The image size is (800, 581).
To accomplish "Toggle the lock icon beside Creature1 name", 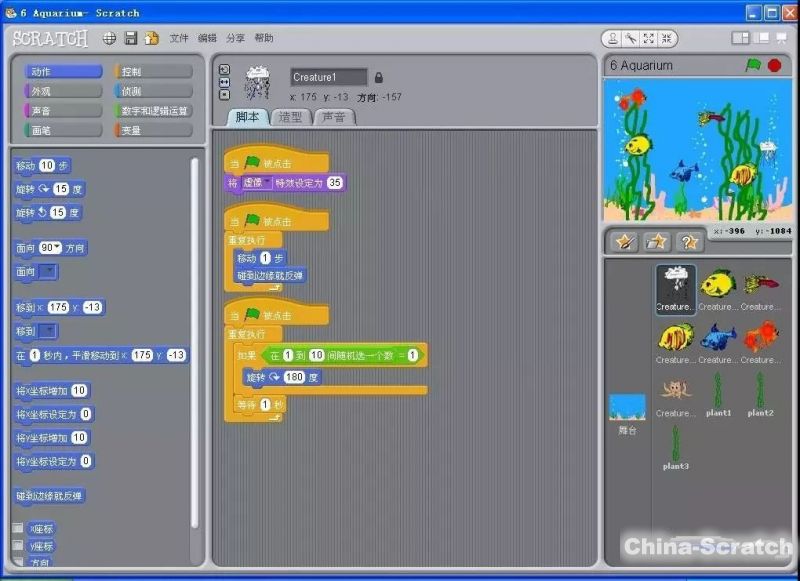I will (378, 77).
